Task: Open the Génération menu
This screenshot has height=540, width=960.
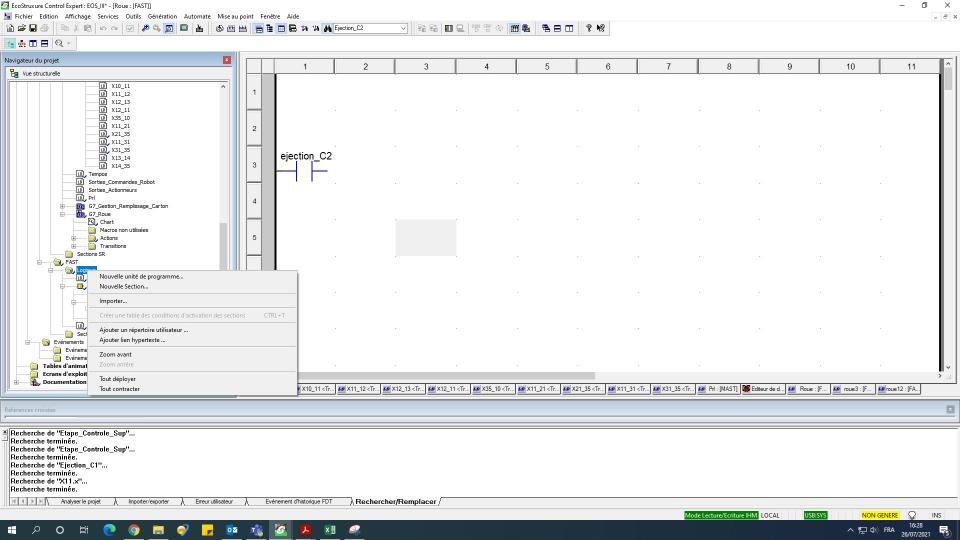Action: 162,16
